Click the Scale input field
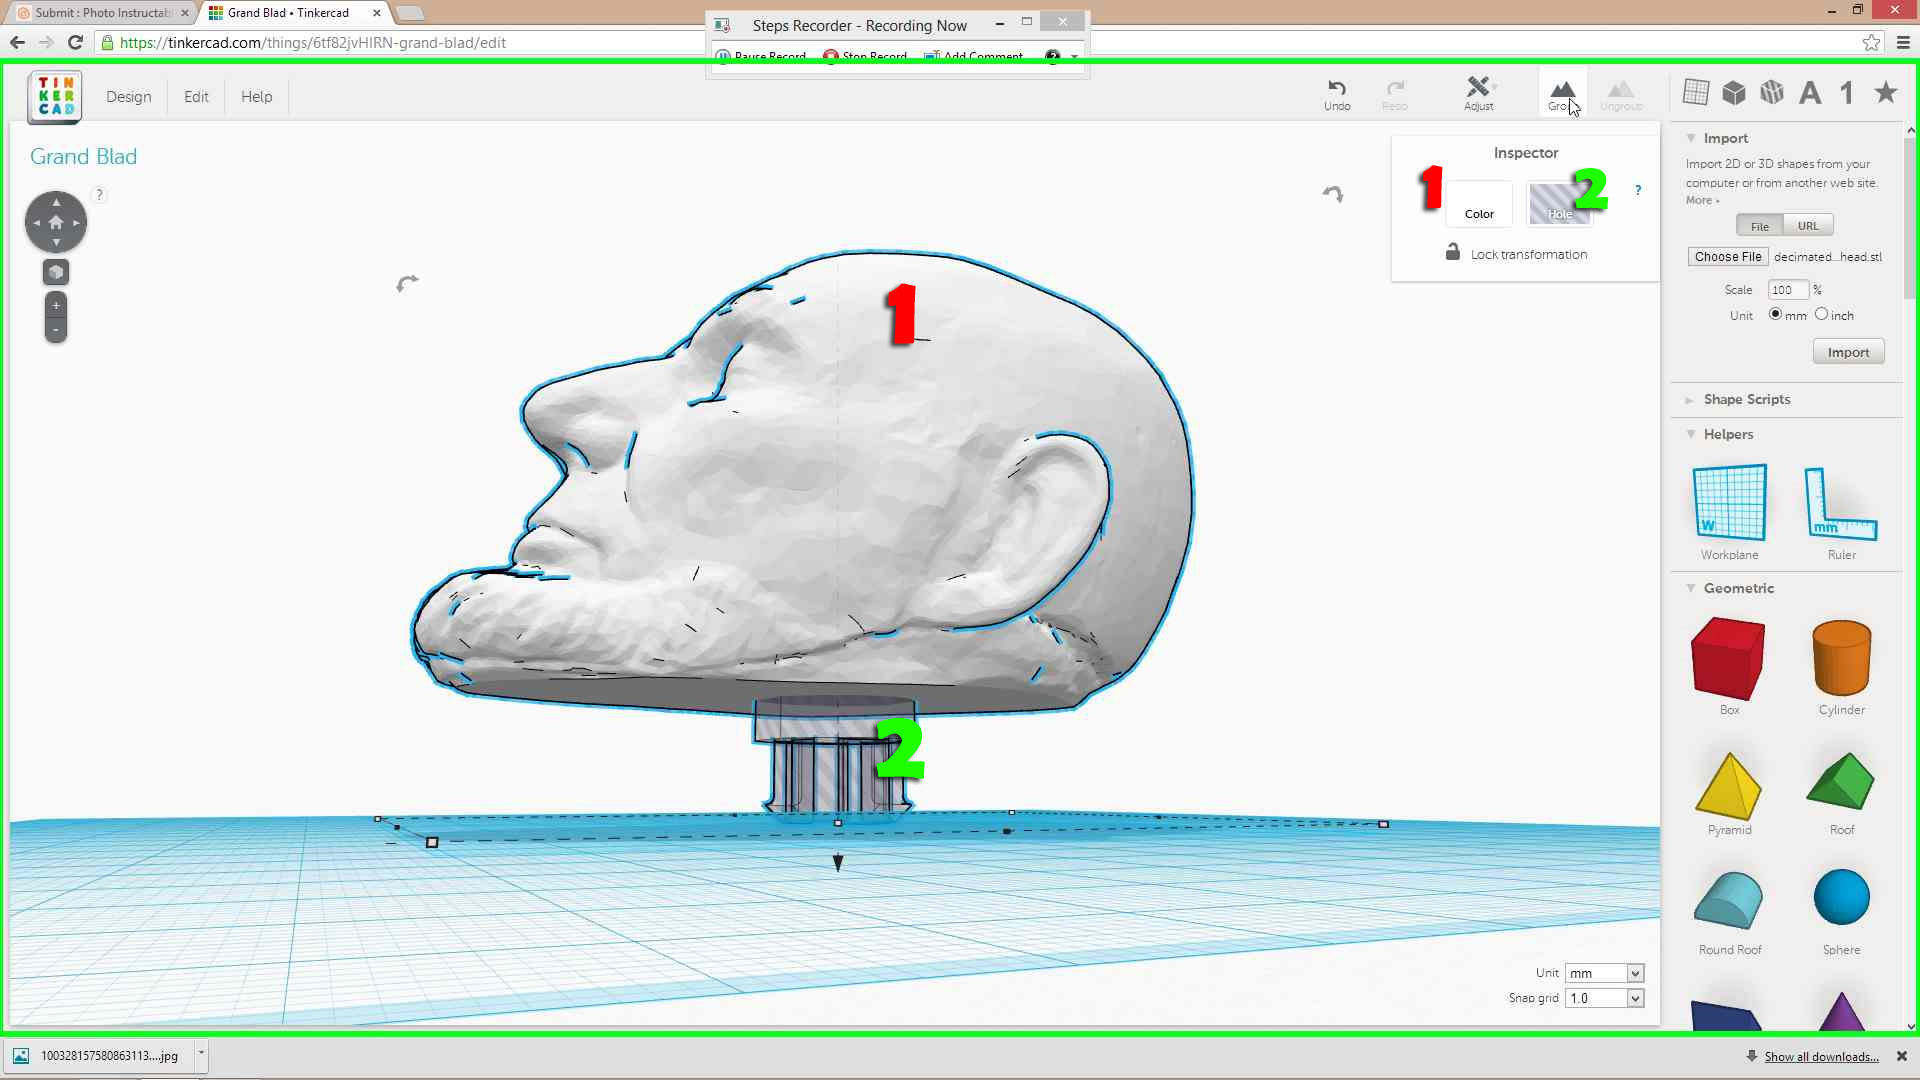1920x1080 pixels. pos(1788,290)
